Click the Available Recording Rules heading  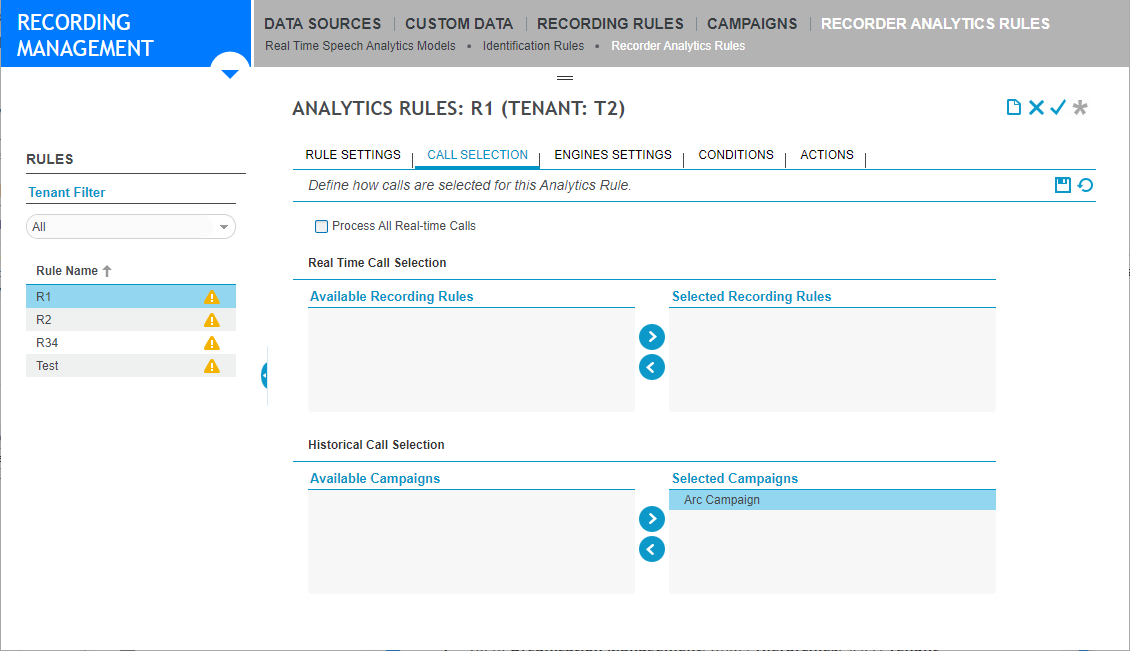pyautogui.click(x=391, y=296)
